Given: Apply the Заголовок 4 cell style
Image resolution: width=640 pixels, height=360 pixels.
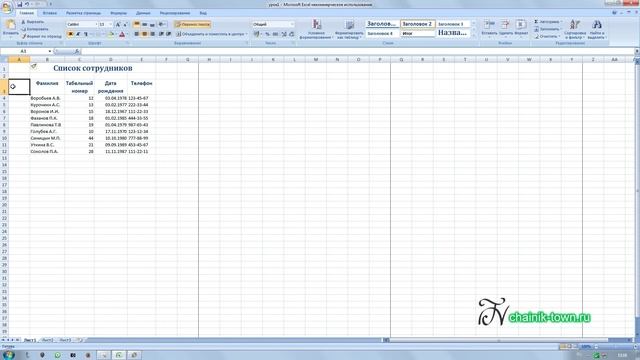Looking at the screenshot, I should coord(382,33).
